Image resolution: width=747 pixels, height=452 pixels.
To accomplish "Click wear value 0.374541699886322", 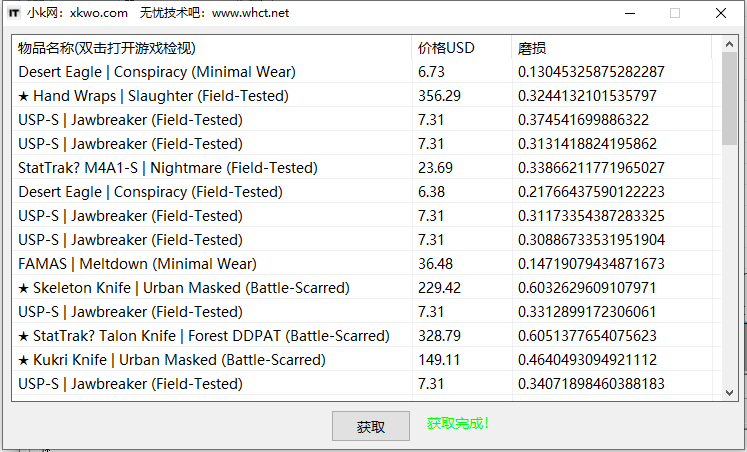I will tap(583, 120).
